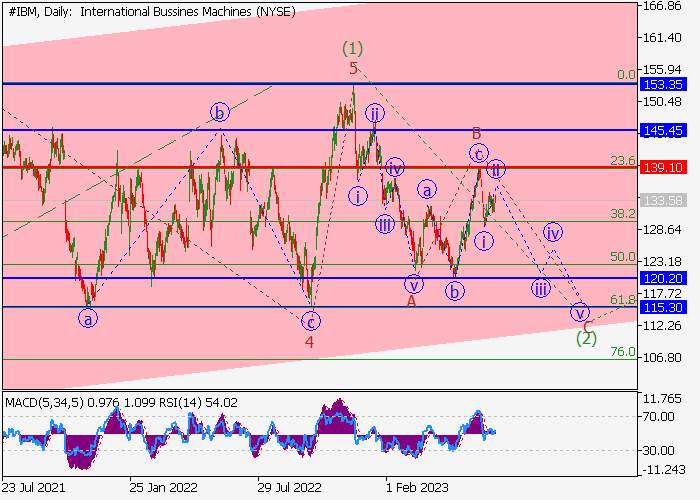The image size is (700, 500).
Task: Click the '1 Feb 2023' date label
Action: [417, 487]
